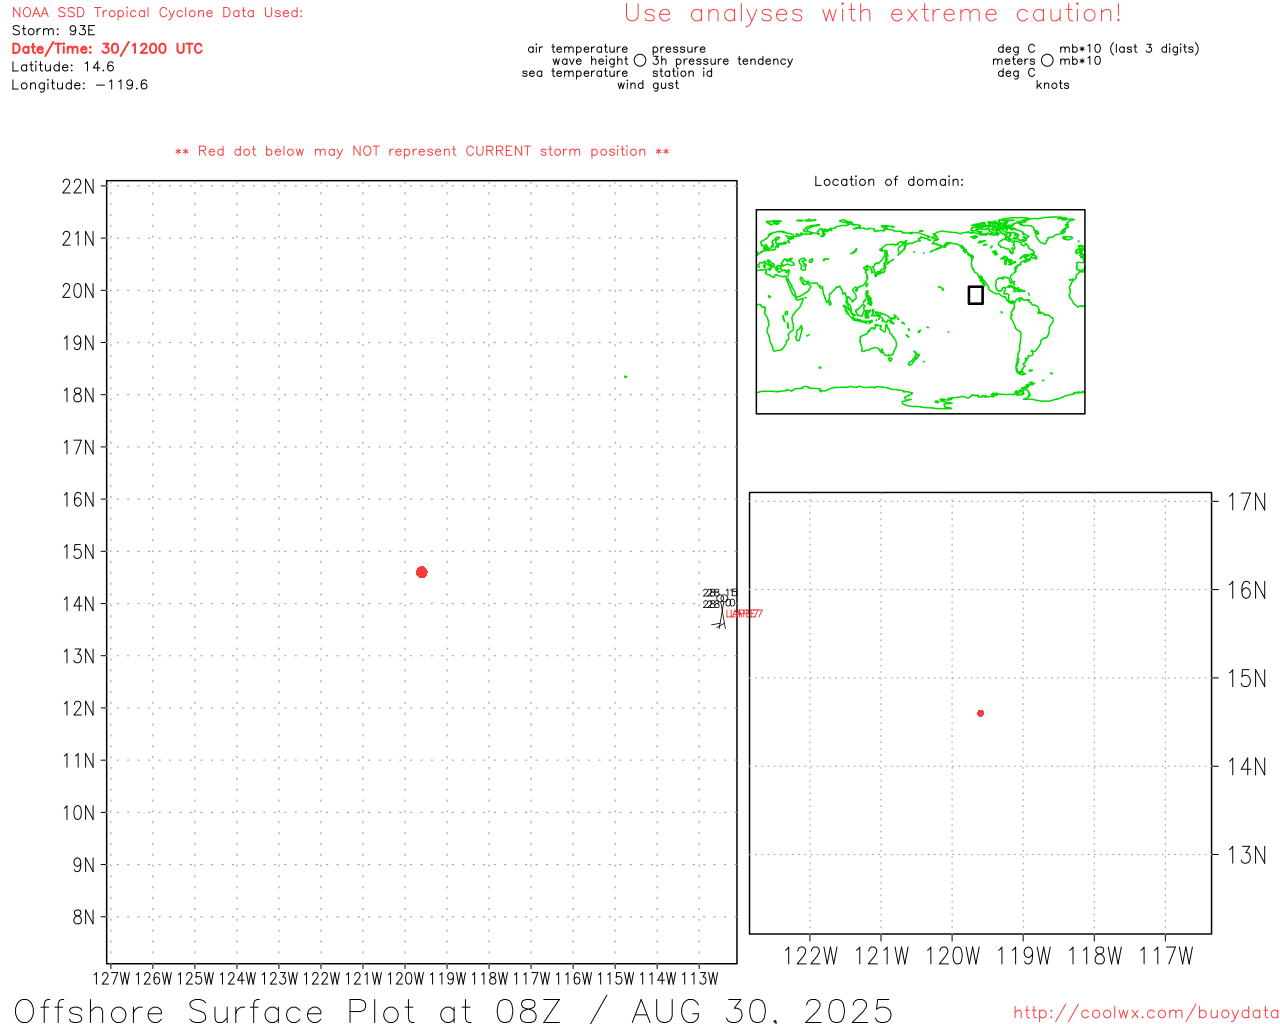
Task: Click the '127W' longitude label on main map
Action: tap(111, 979)
